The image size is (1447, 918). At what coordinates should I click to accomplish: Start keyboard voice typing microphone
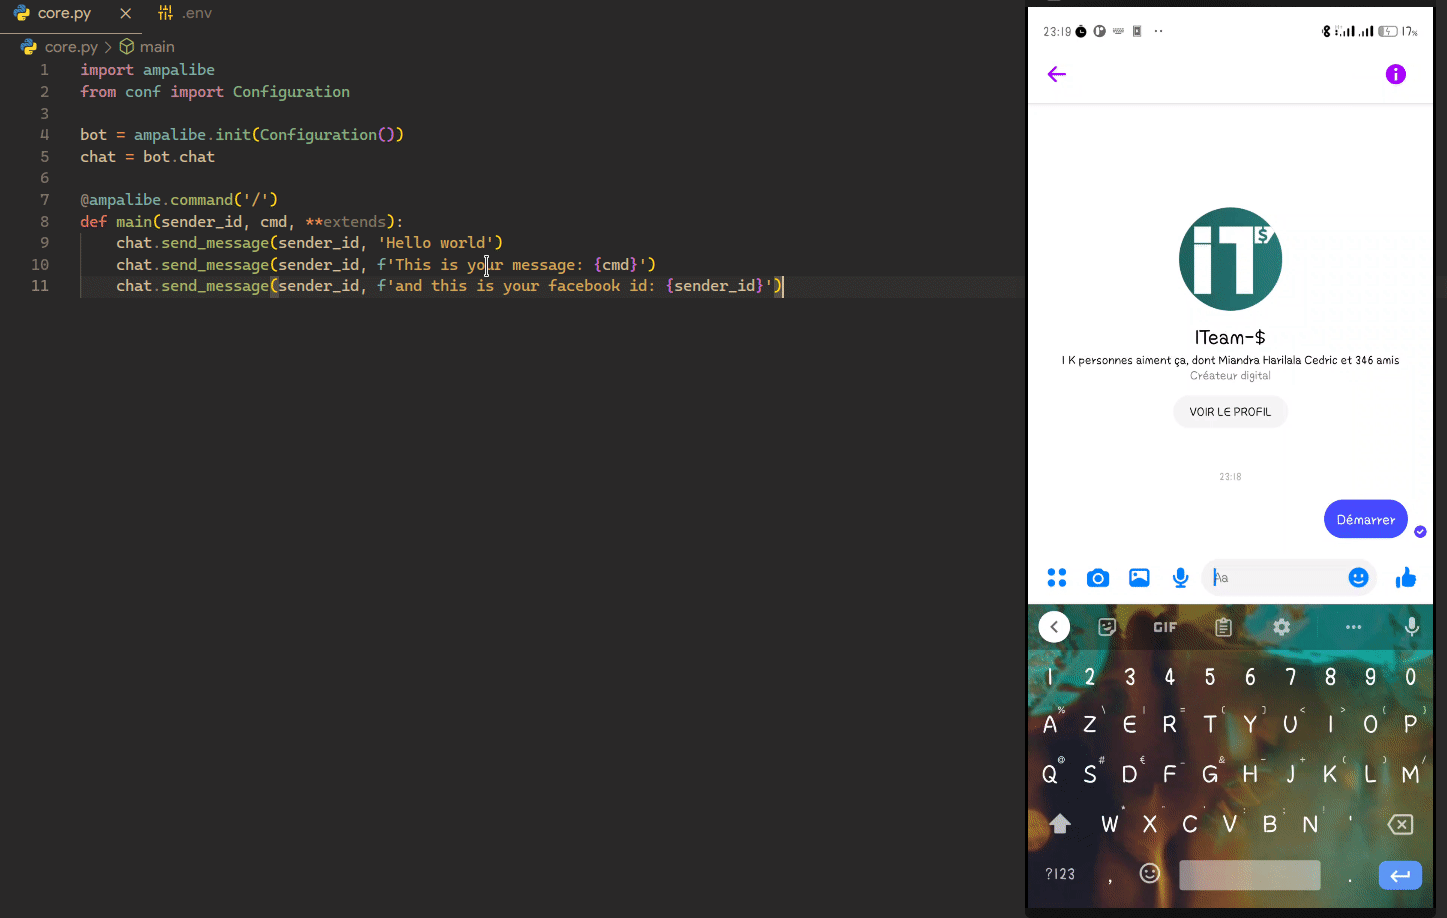coord(1412,627)
